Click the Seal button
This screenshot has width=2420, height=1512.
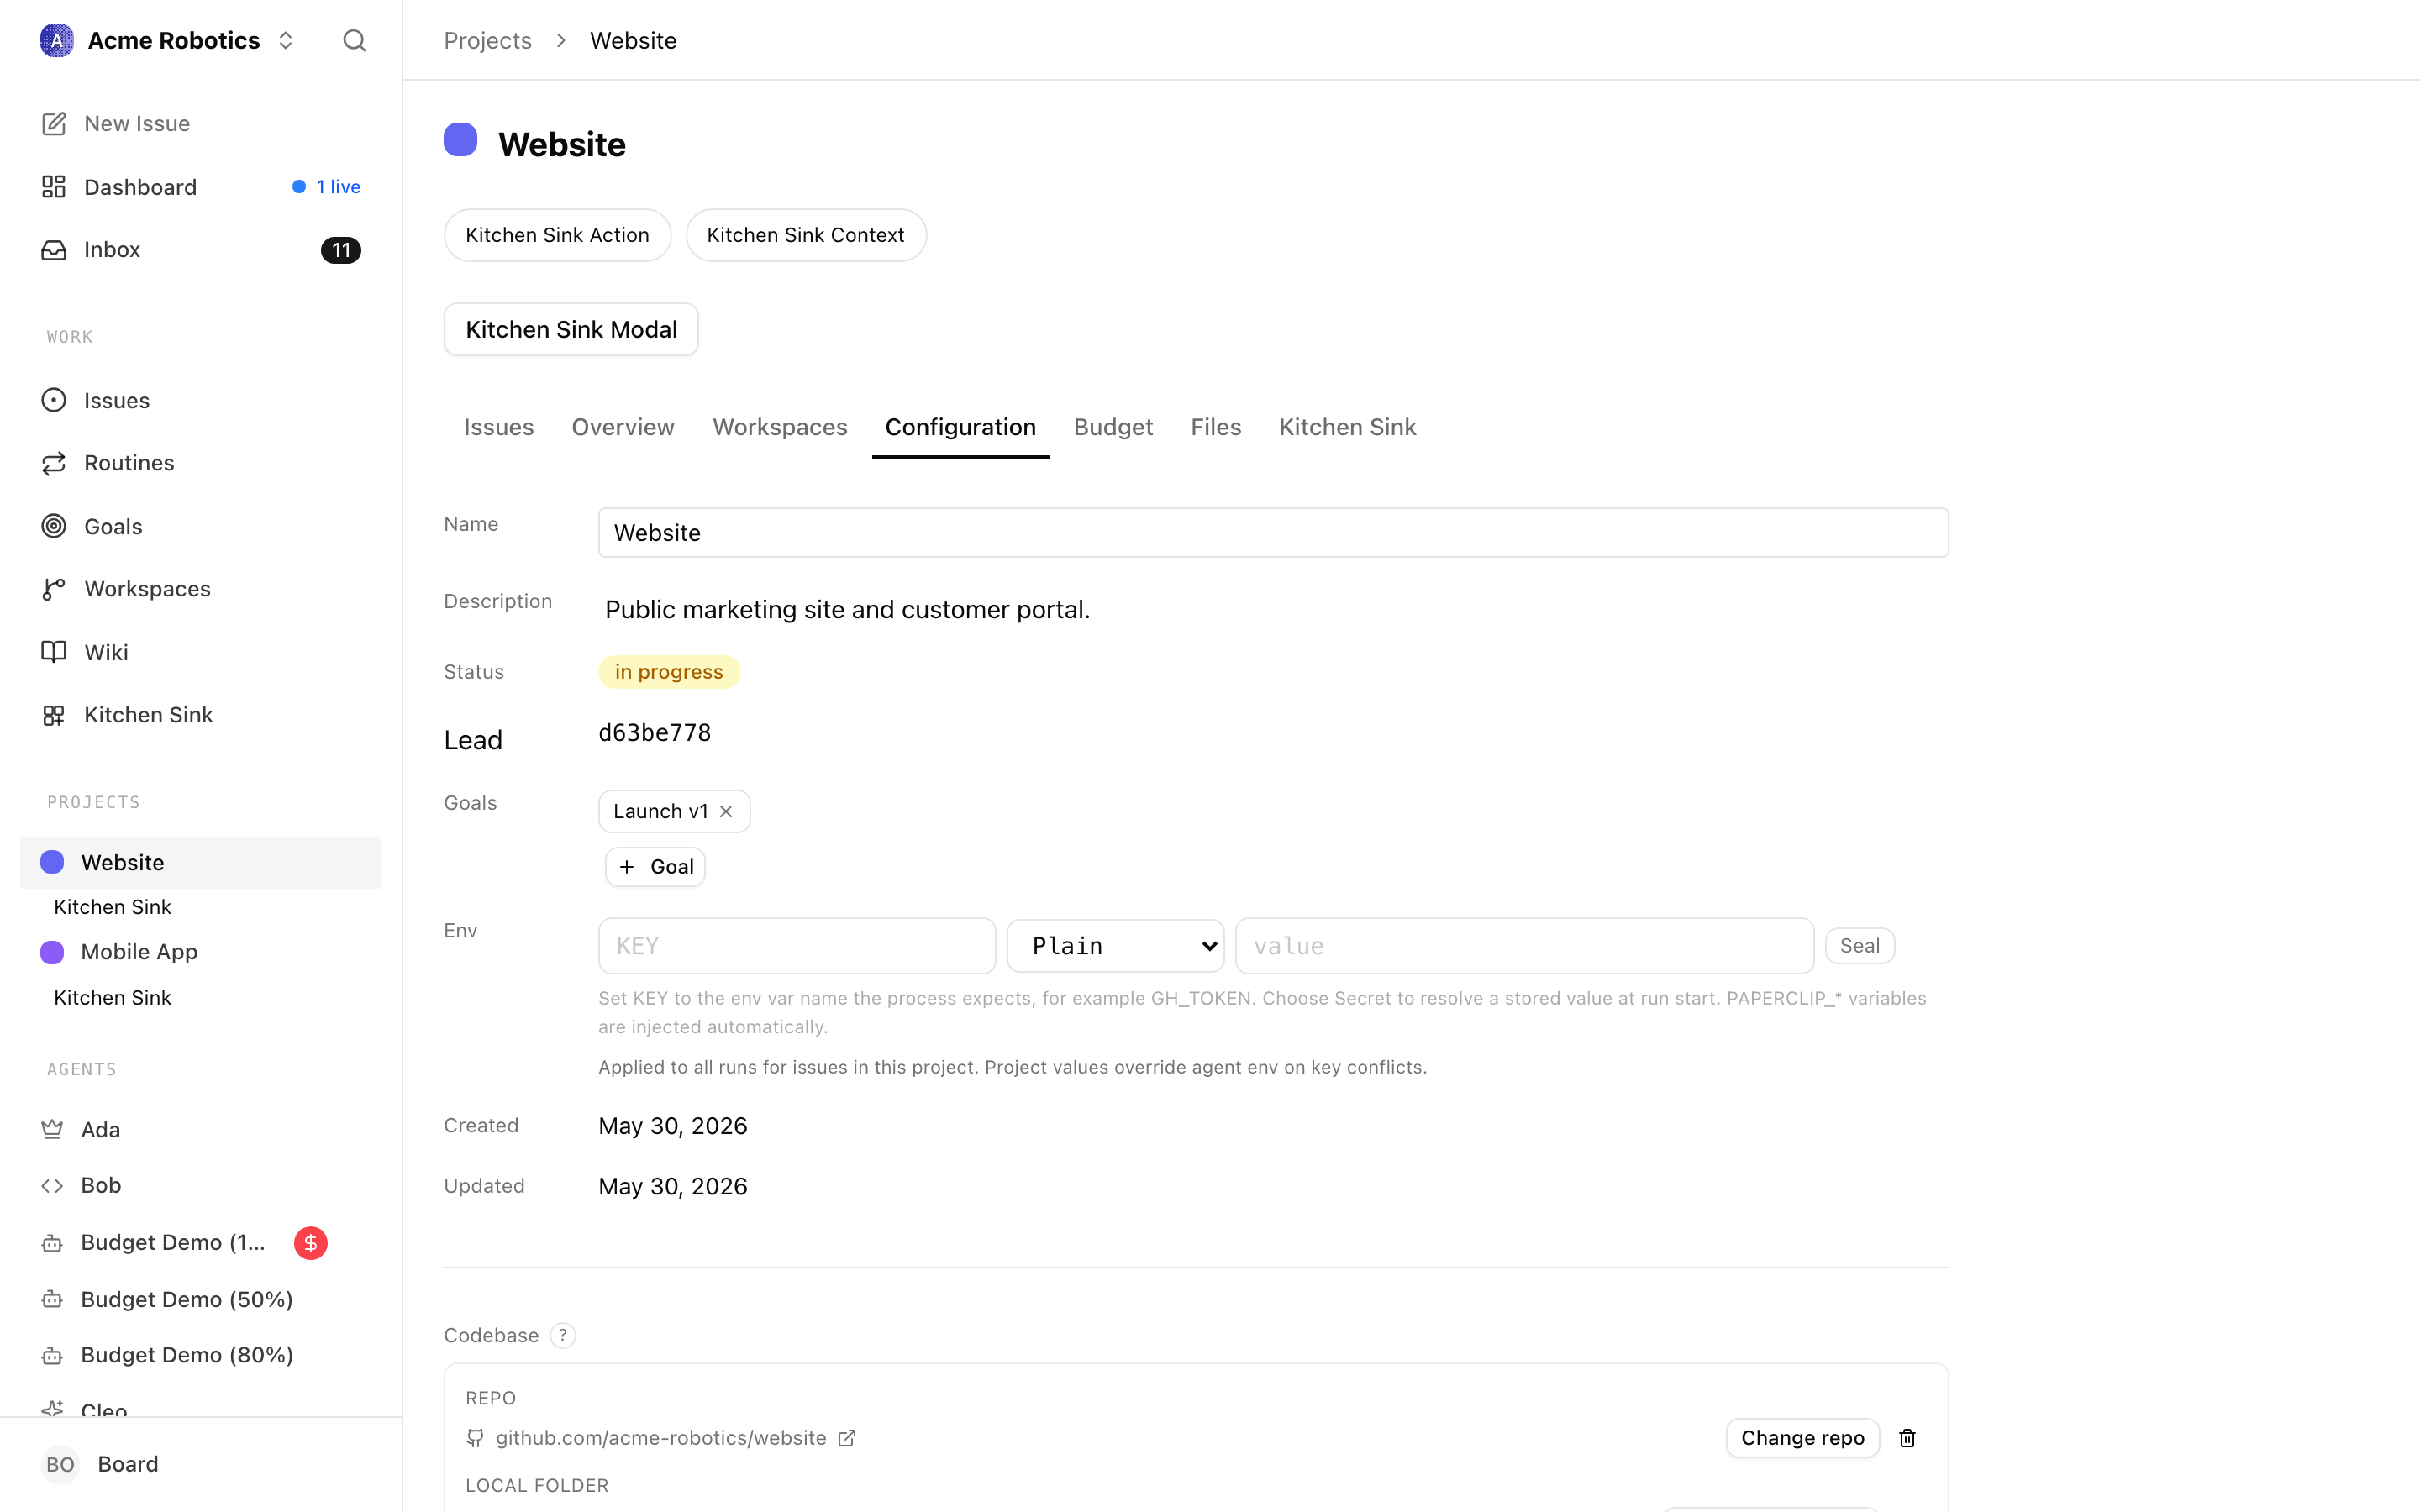tap(1860, 946)
